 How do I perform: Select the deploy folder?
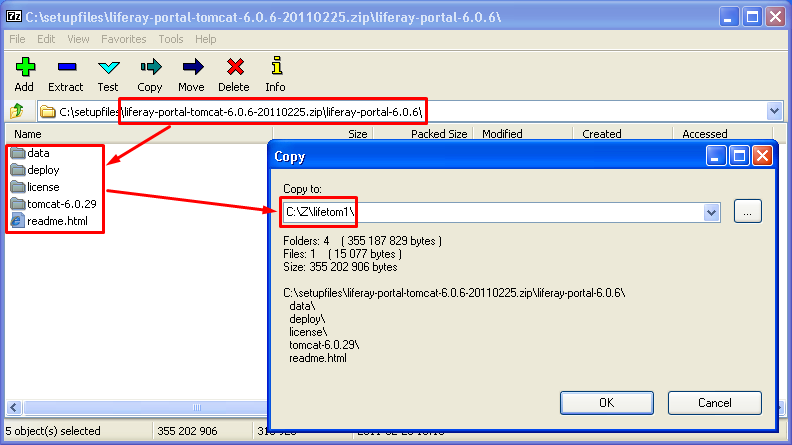point(35,170)
